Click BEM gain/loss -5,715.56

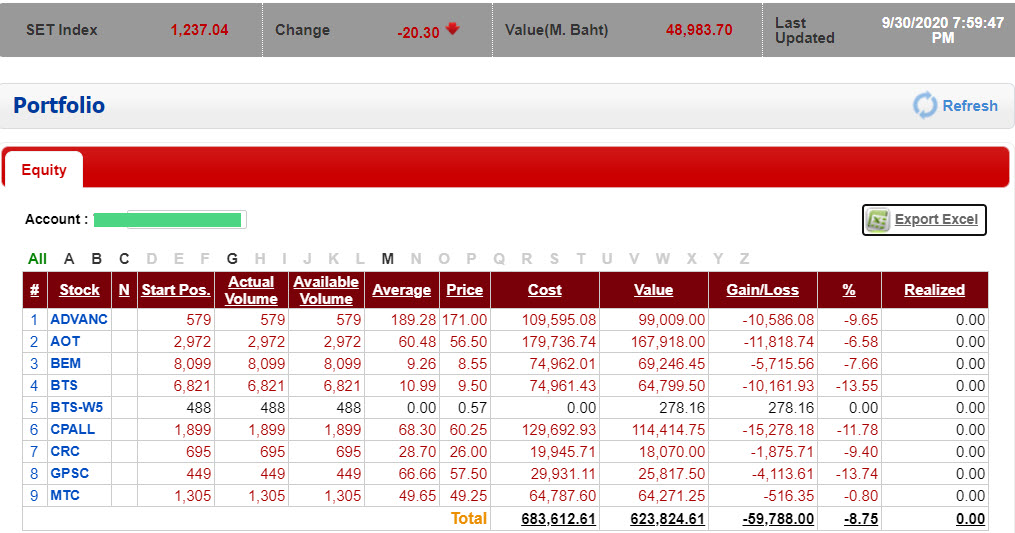pos(782,364)
